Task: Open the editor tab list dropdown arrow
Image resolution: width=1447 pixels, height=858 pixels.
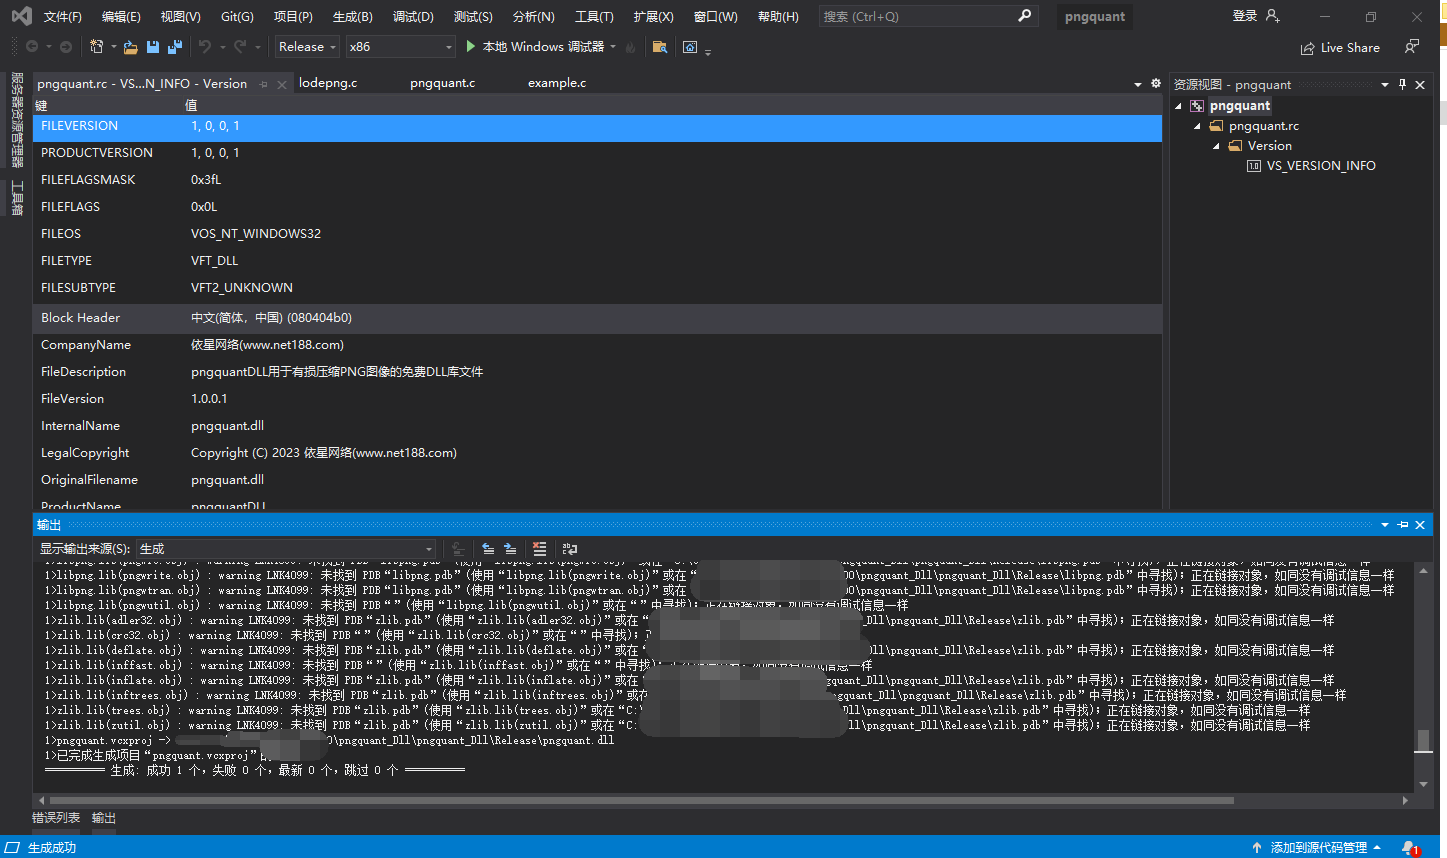Action: (x=1138, y=84)
